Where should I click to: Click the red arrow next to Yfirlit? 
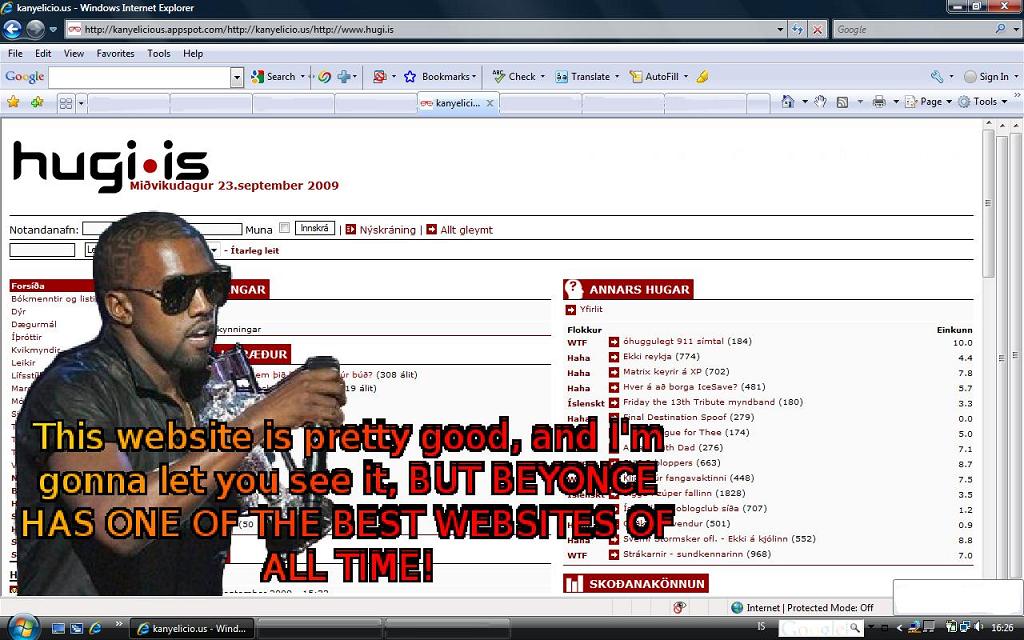click(x=571, y=310)
